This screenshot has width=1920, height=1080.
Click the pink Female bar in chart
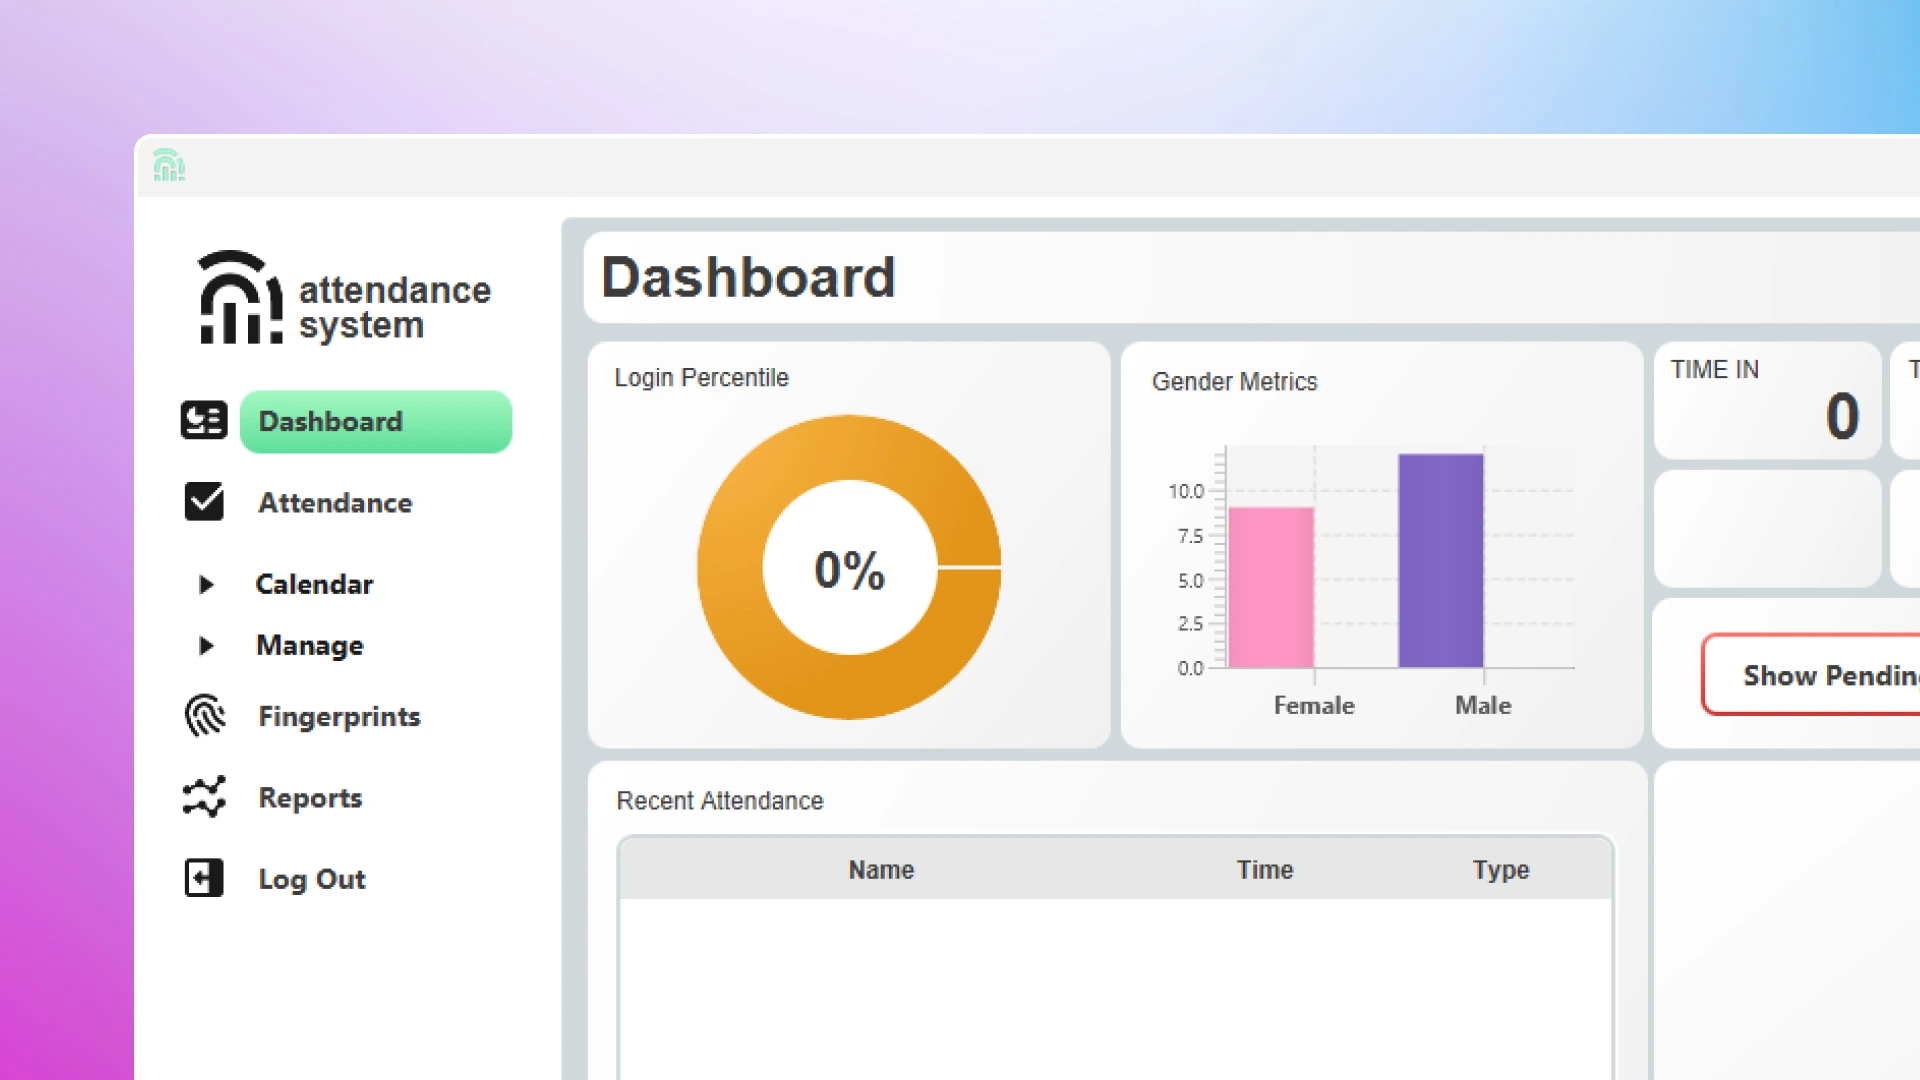[x=1271, y=587]
